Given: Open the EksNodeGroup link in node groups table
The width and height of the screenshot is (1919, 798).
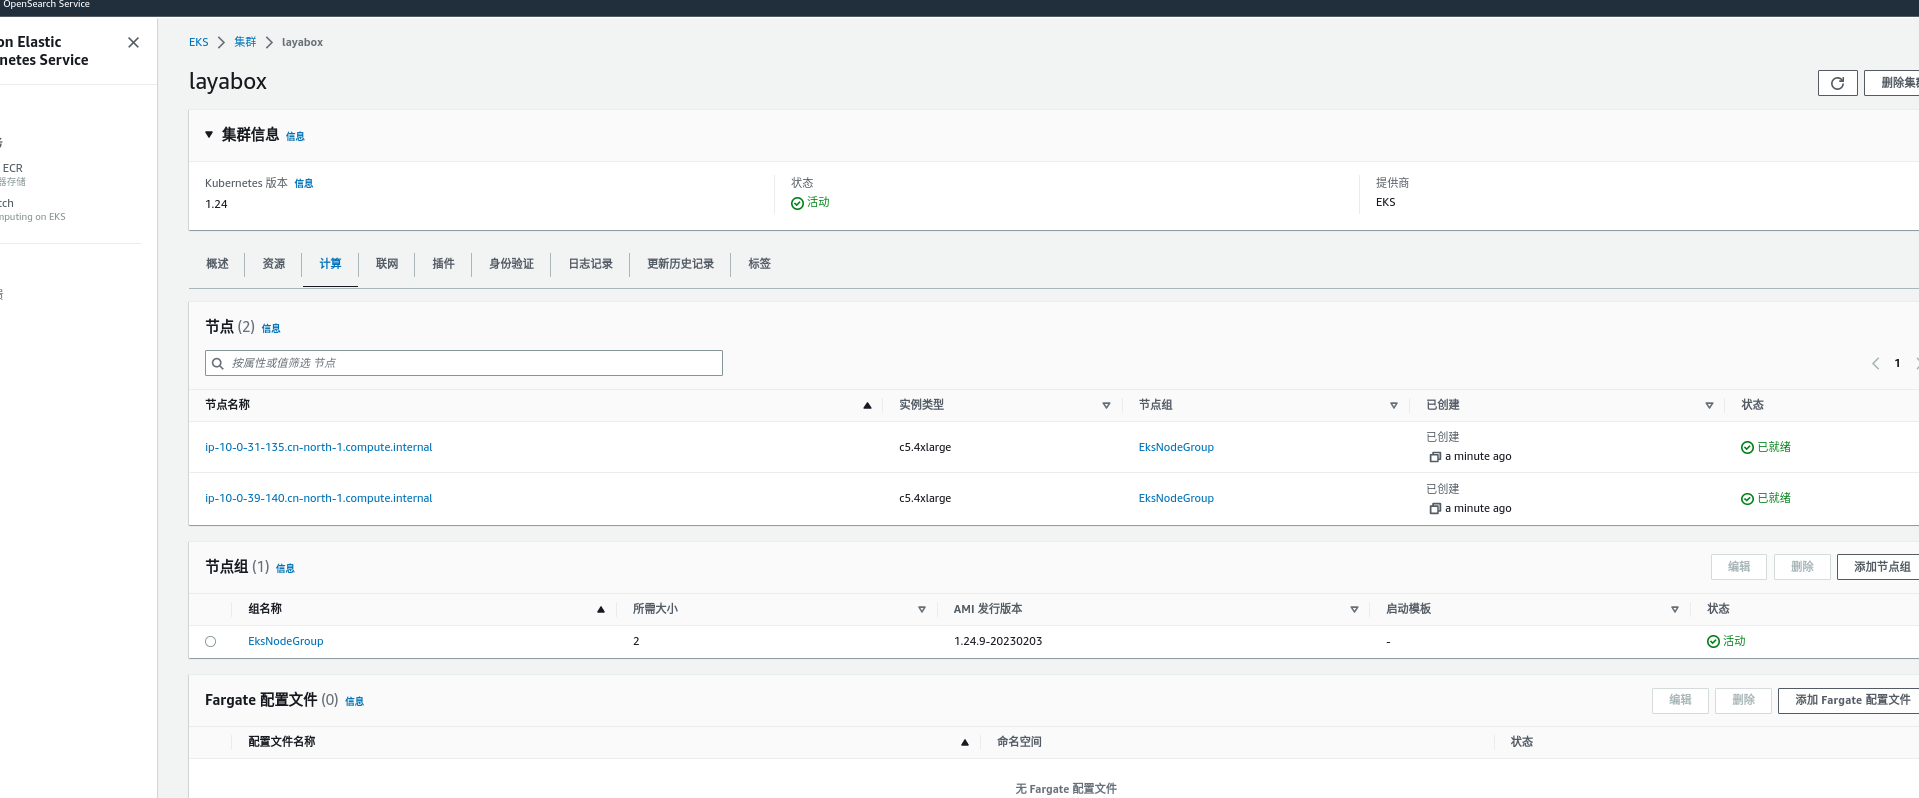Looking at the screenshot, I should click(x=286, y=641).
